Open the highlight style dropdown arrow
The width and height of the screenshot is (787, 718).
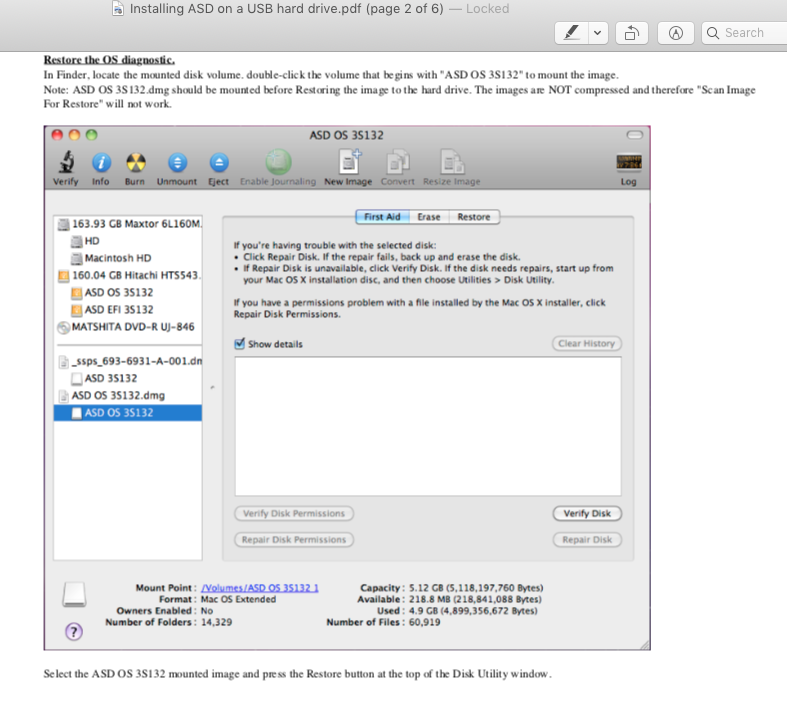pyautogui.click(x=598, y=33)
